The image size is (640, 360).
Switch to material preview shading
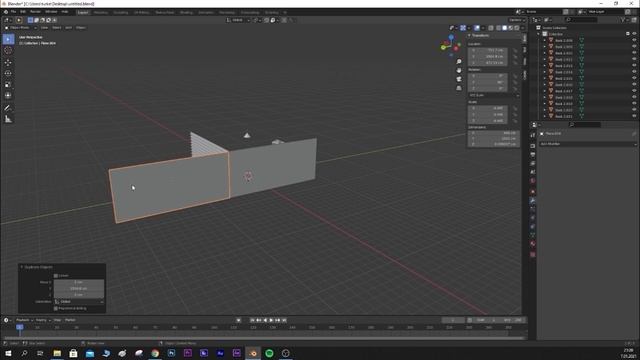click(511, 28)
